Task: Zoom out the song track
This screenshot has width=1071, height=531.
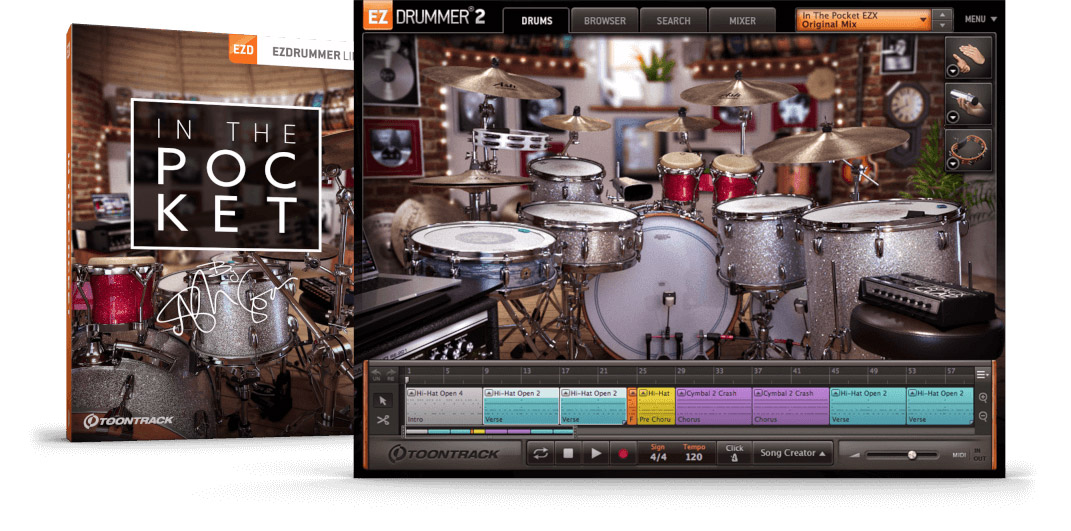Action: pos(984,416)
